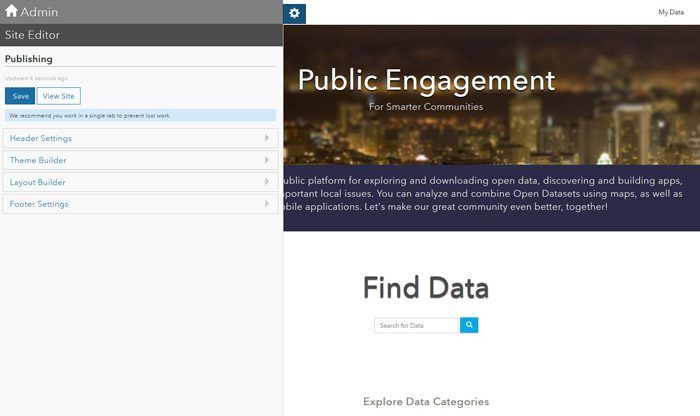Click the Public Engagement hero title
The height and width of the screenshot is (416, 700).
[x=426, y=80]
